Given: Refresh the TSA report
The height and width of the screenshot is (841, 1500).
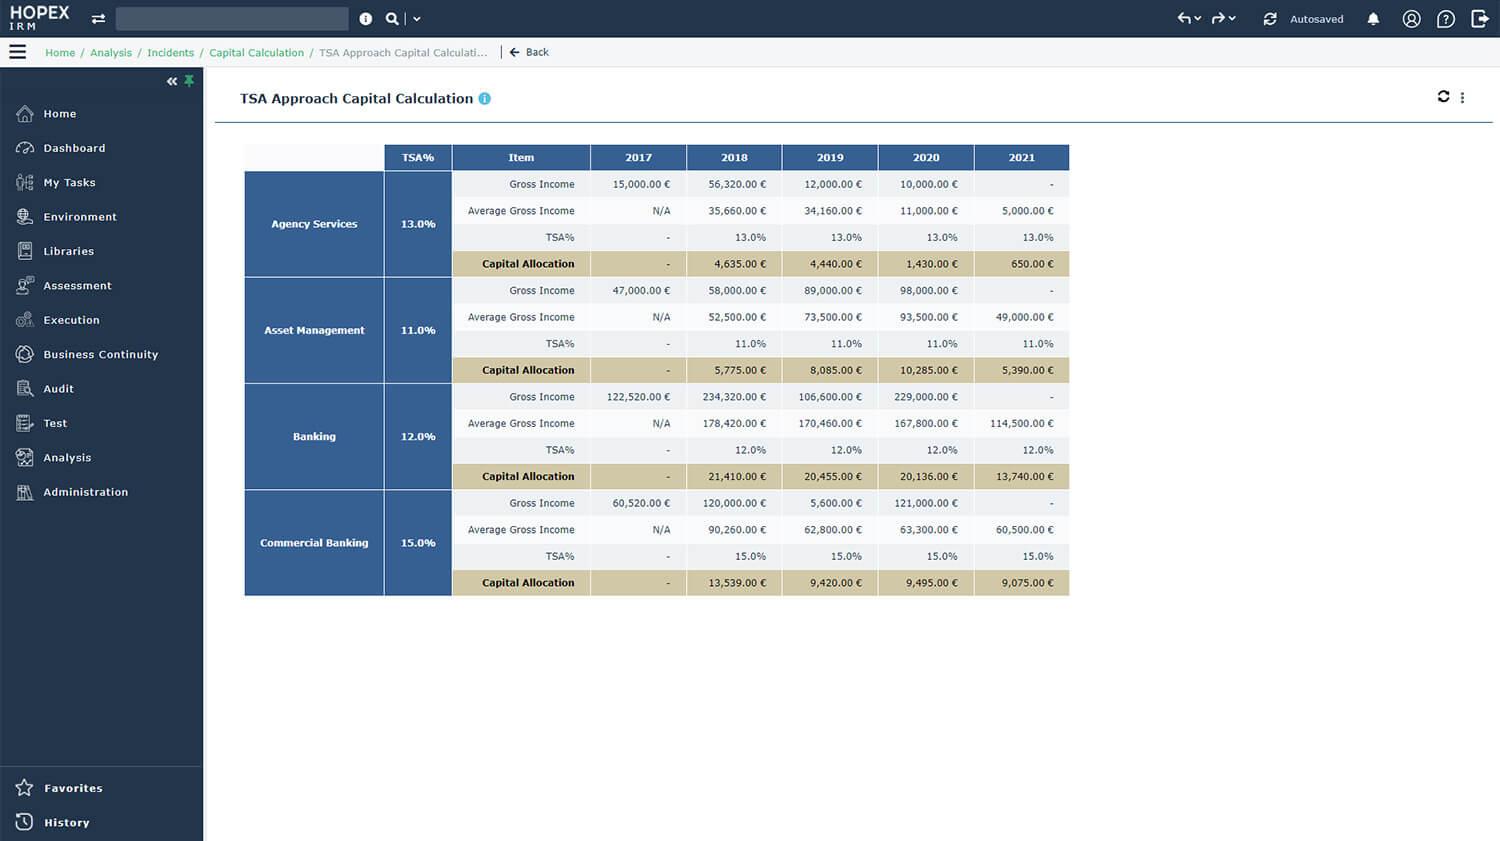Looking at the screenshot, I should coord(1443,97).
